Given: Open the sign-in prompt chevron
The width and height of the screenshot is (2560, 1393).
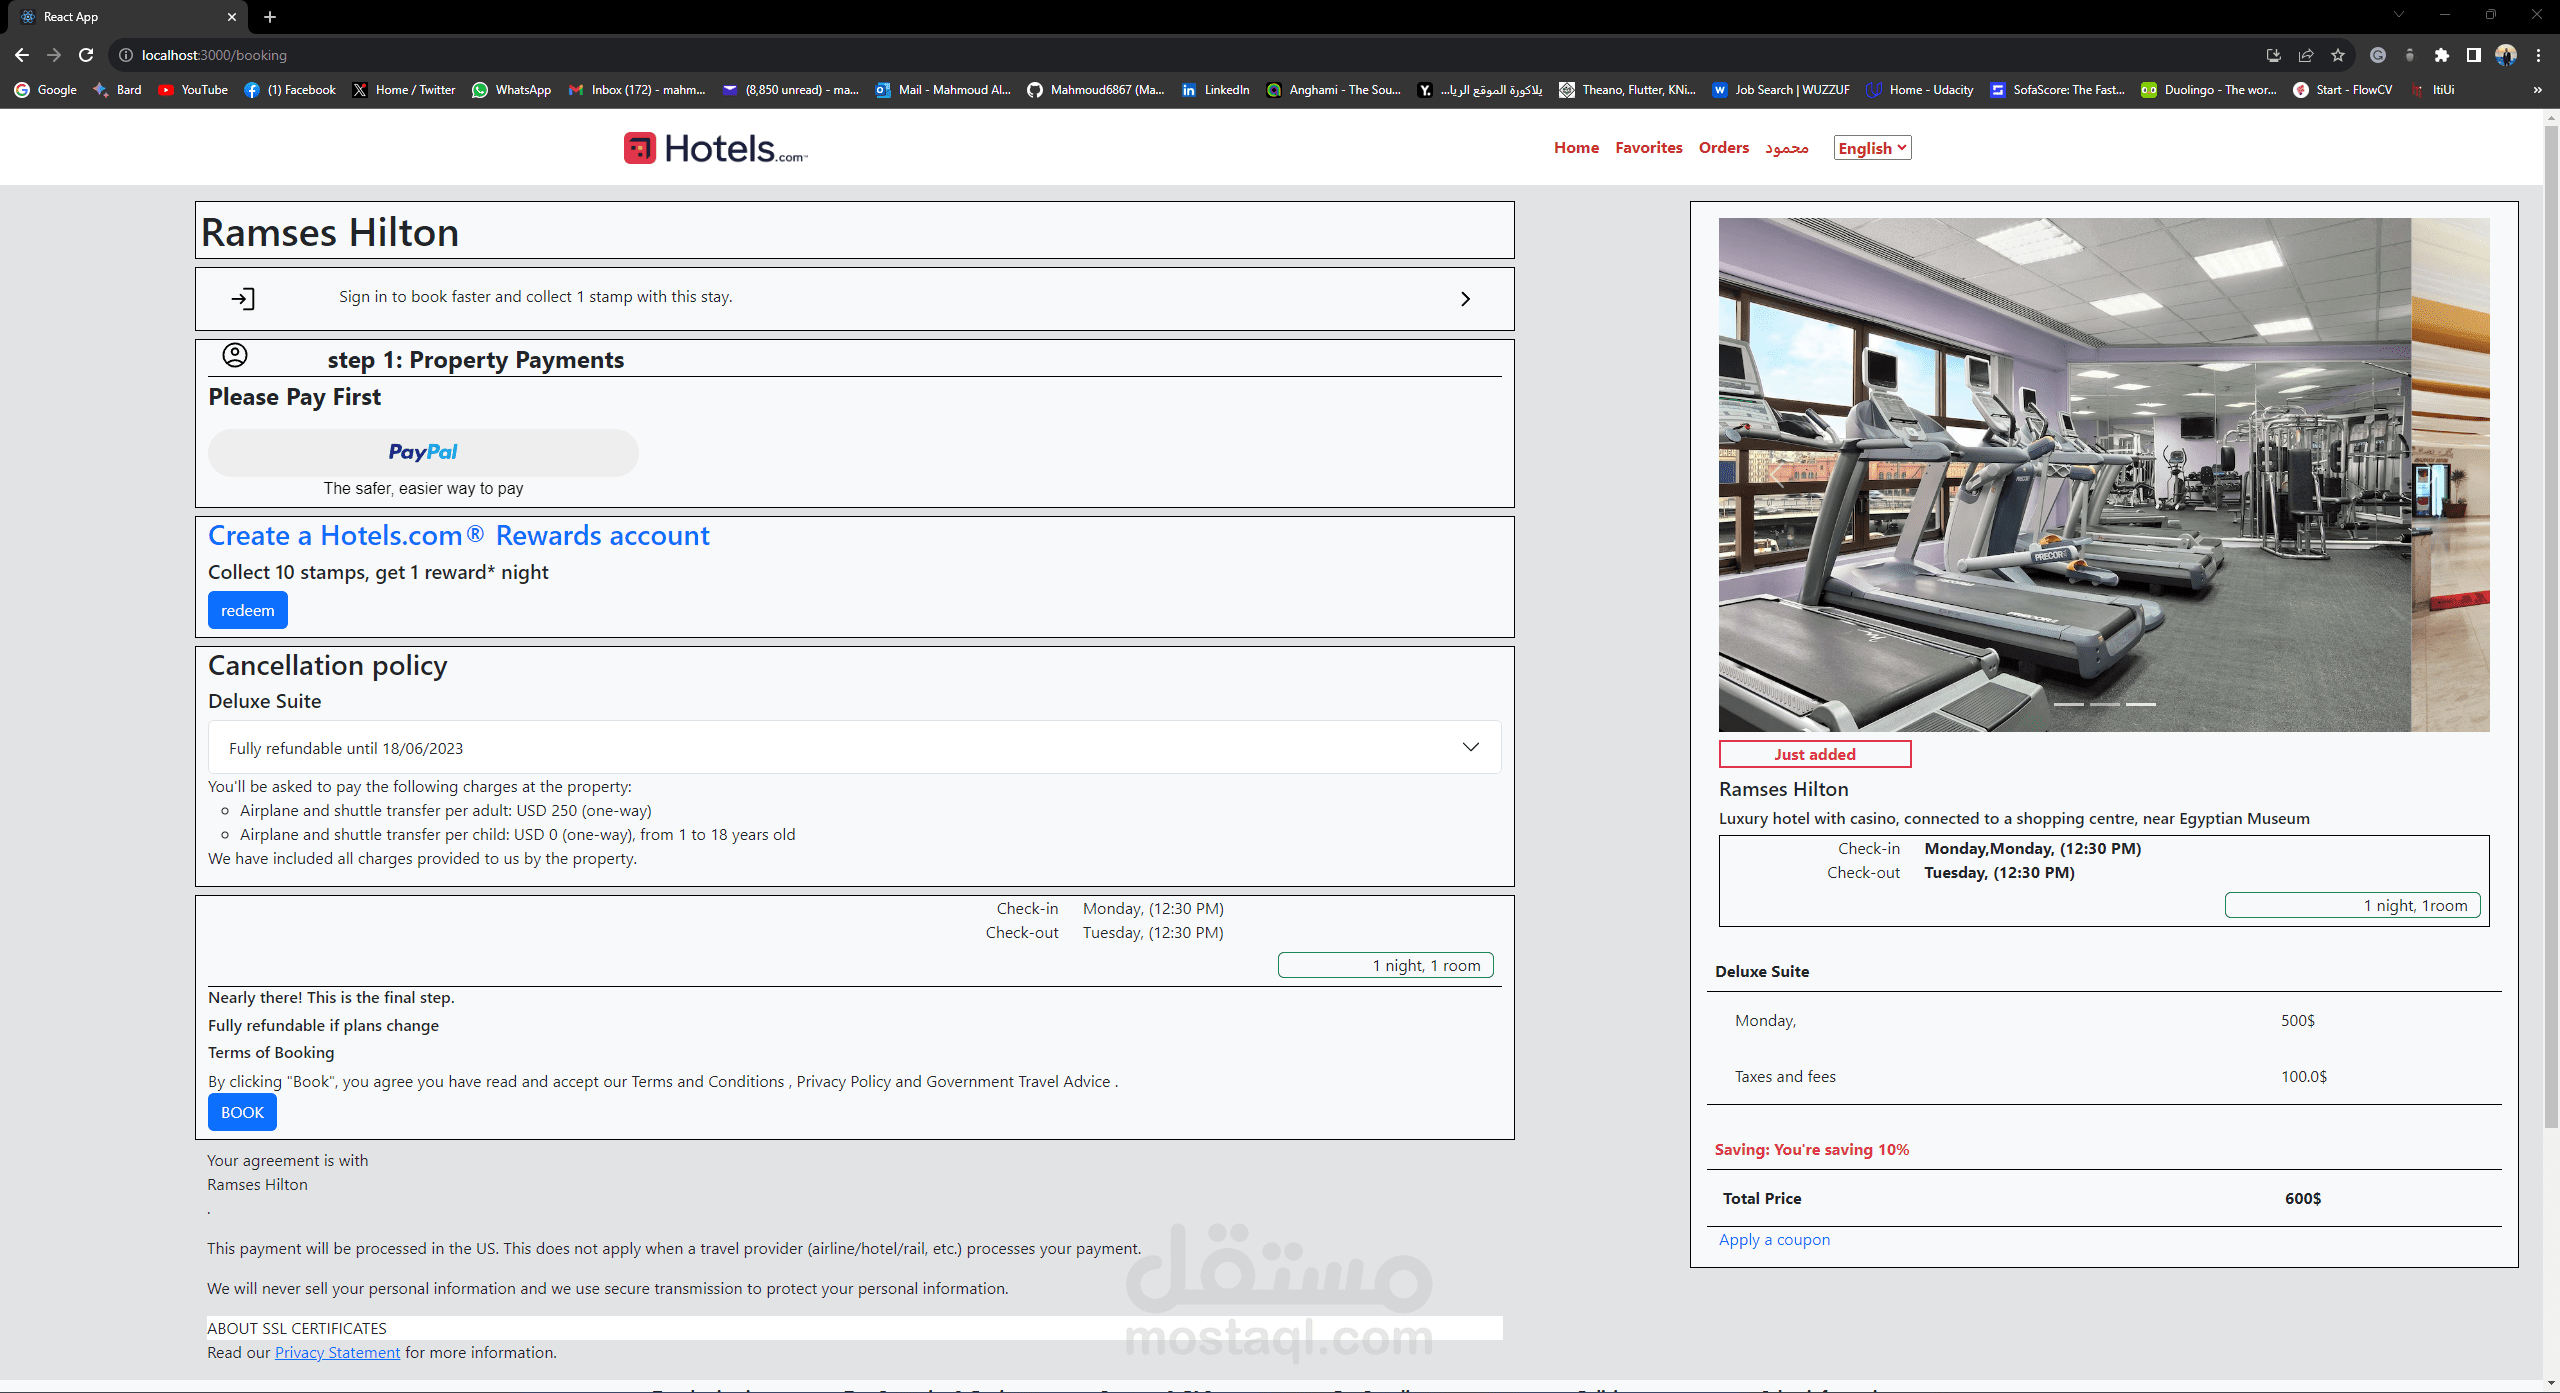Looking at the screenshot, I should pyautogui.click(x=1465, y=299).
